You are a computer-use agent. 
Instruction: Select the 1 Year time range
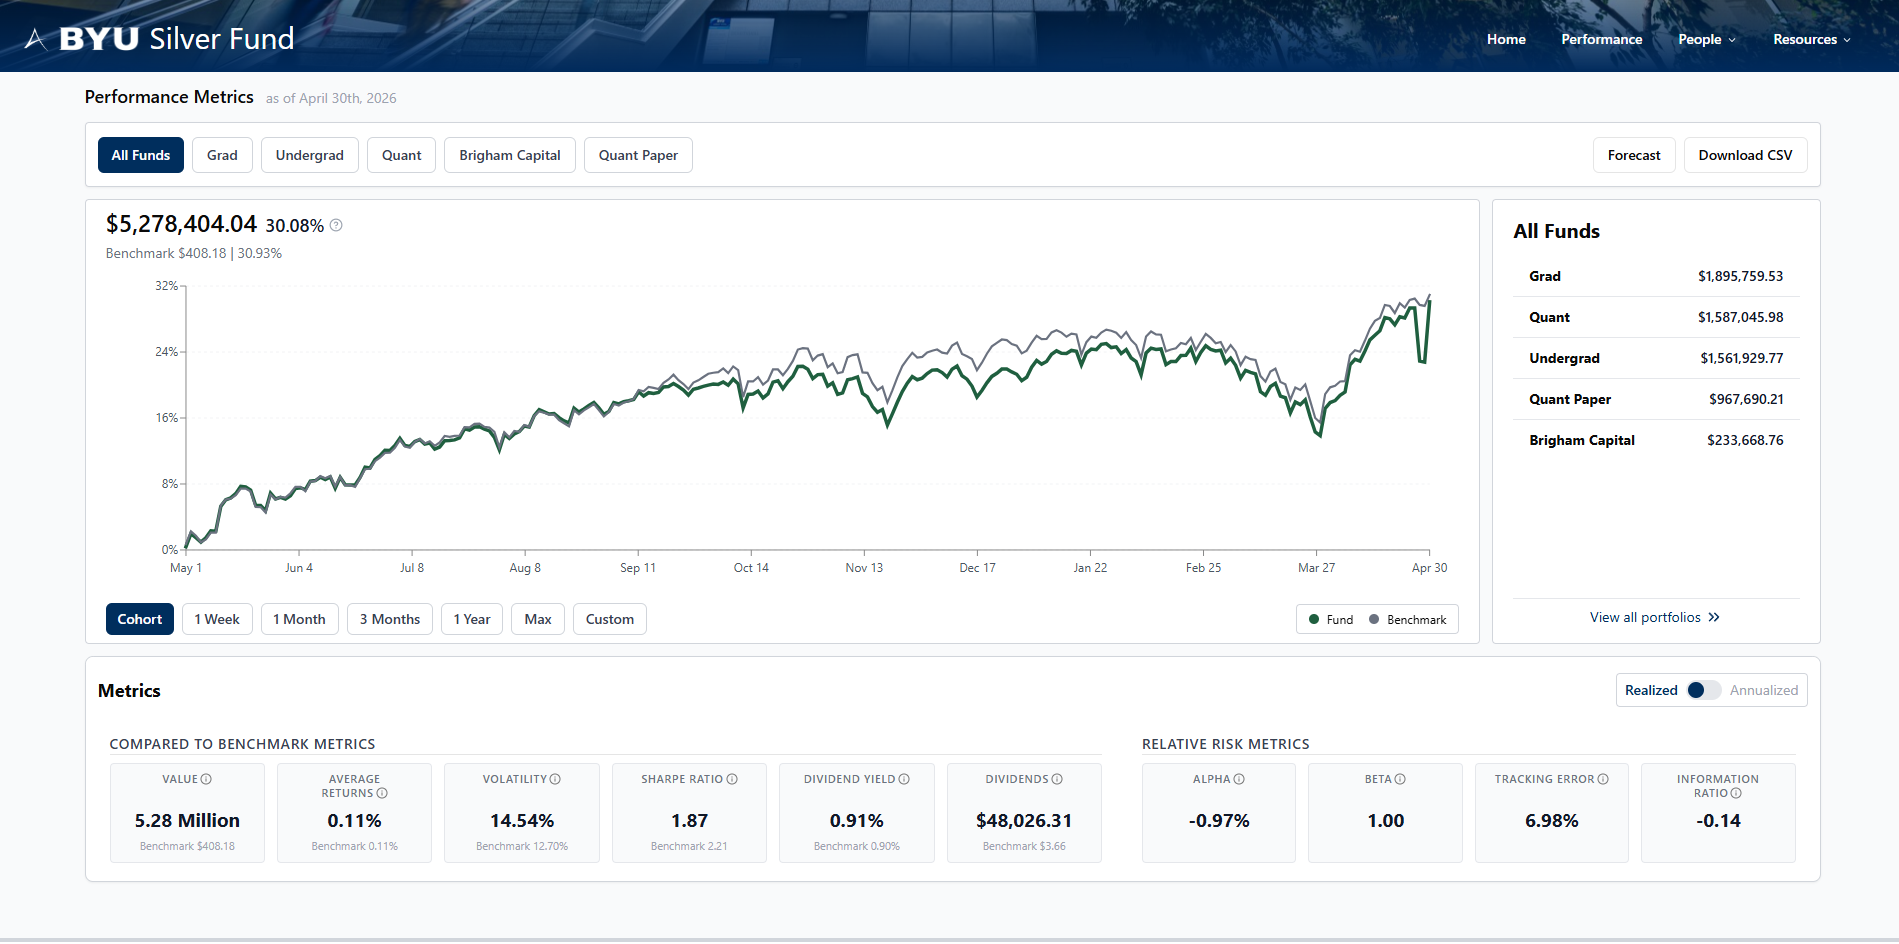coord(472,619)
